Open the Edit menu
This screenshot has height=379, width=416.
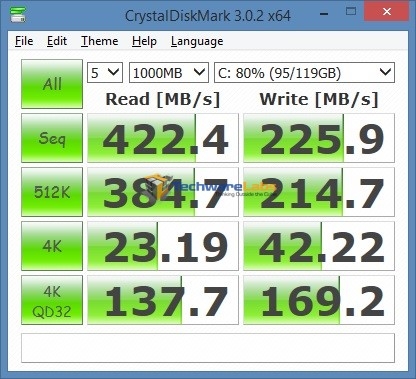point(57,41)
